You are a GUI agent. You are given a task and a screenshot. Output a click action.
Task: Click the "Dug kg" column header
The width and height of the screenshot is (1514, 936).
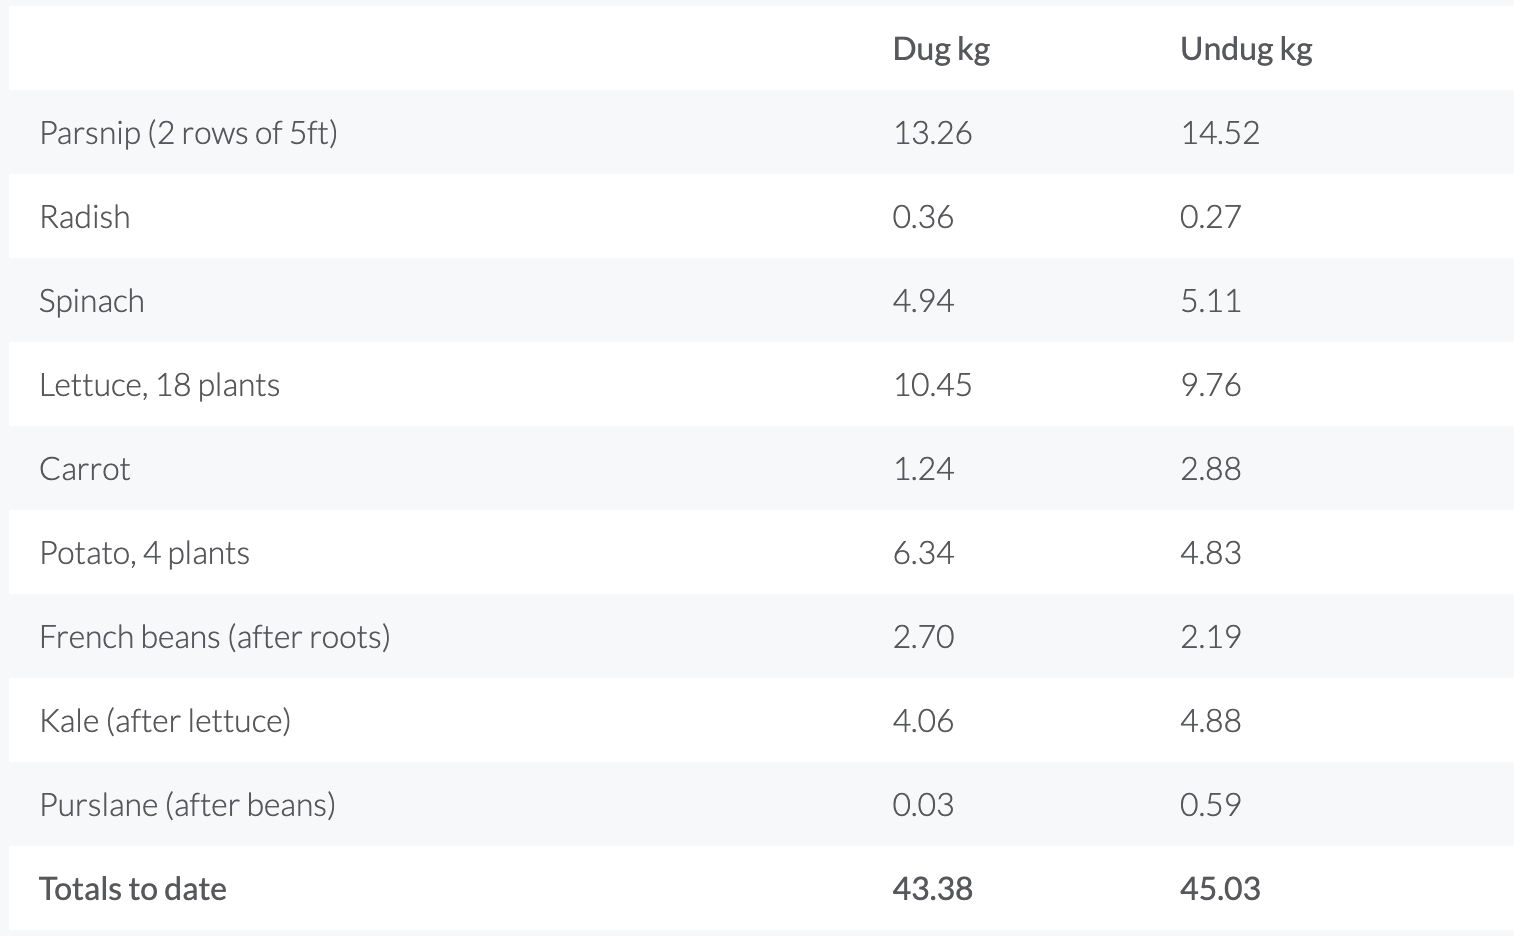[941, 49]
